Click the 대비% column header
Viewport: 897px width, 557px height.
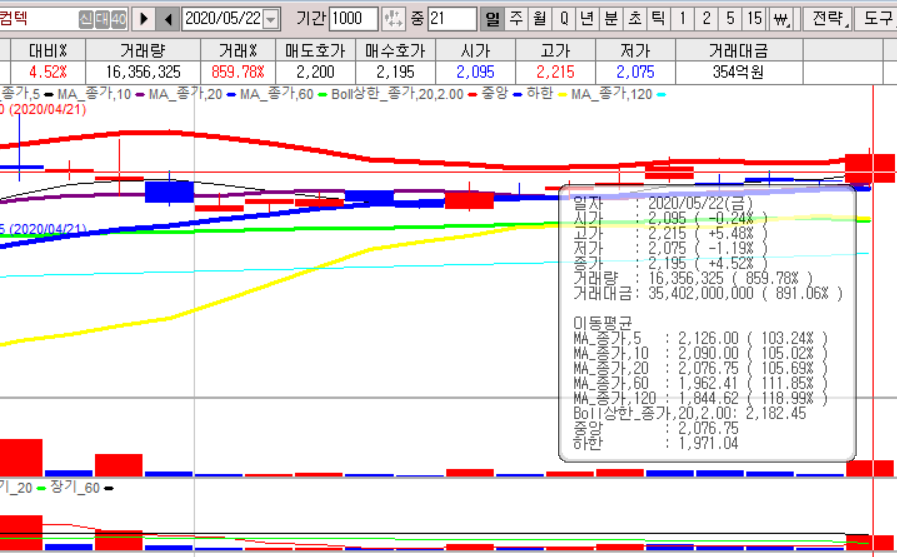point(48,50)
